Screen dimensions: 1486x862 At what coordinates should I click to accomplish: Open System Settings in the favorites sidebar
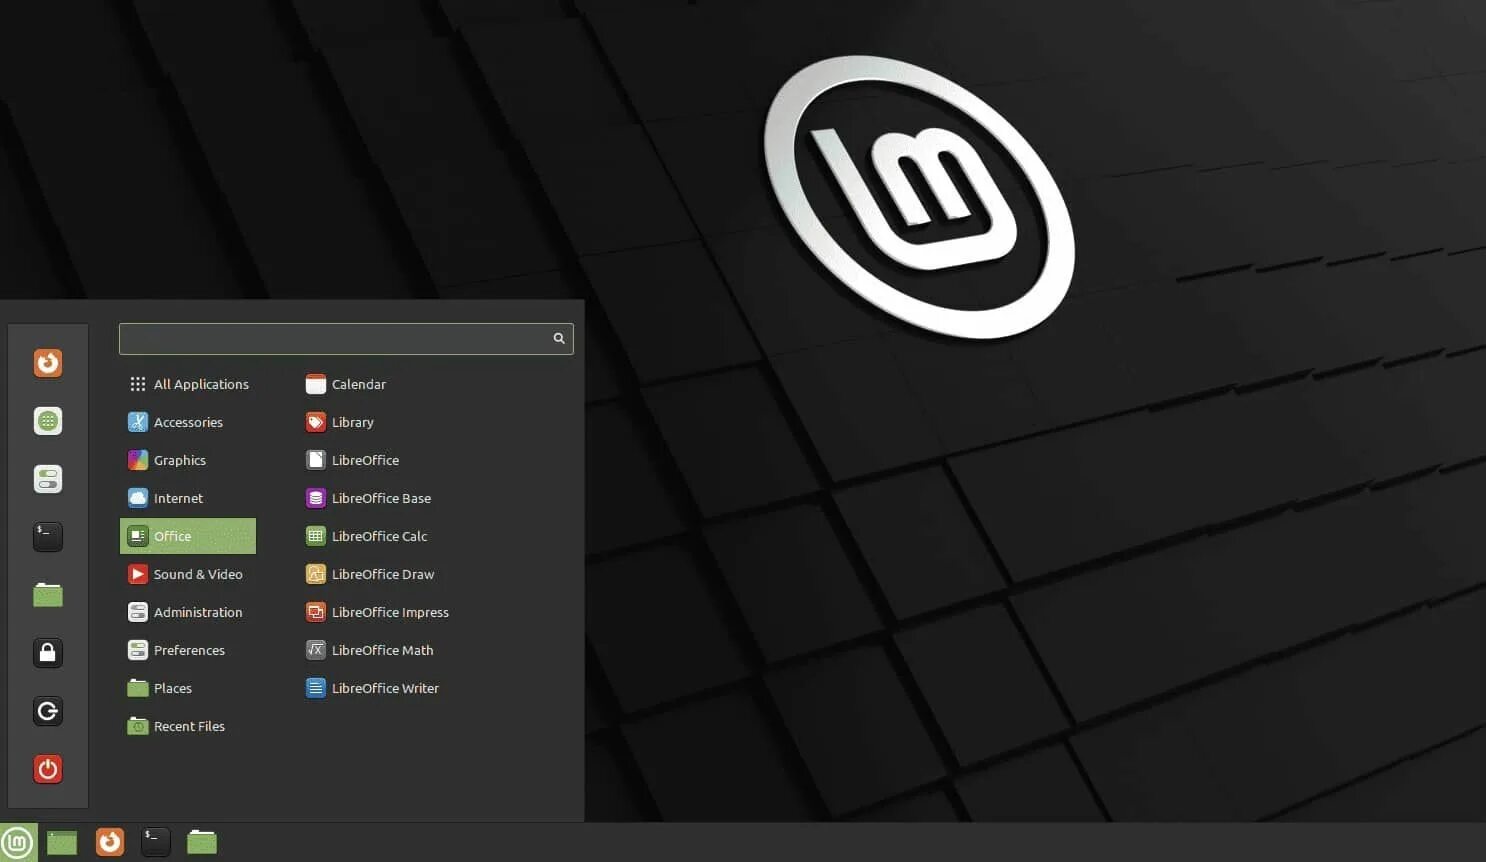[x=48, y=479]
